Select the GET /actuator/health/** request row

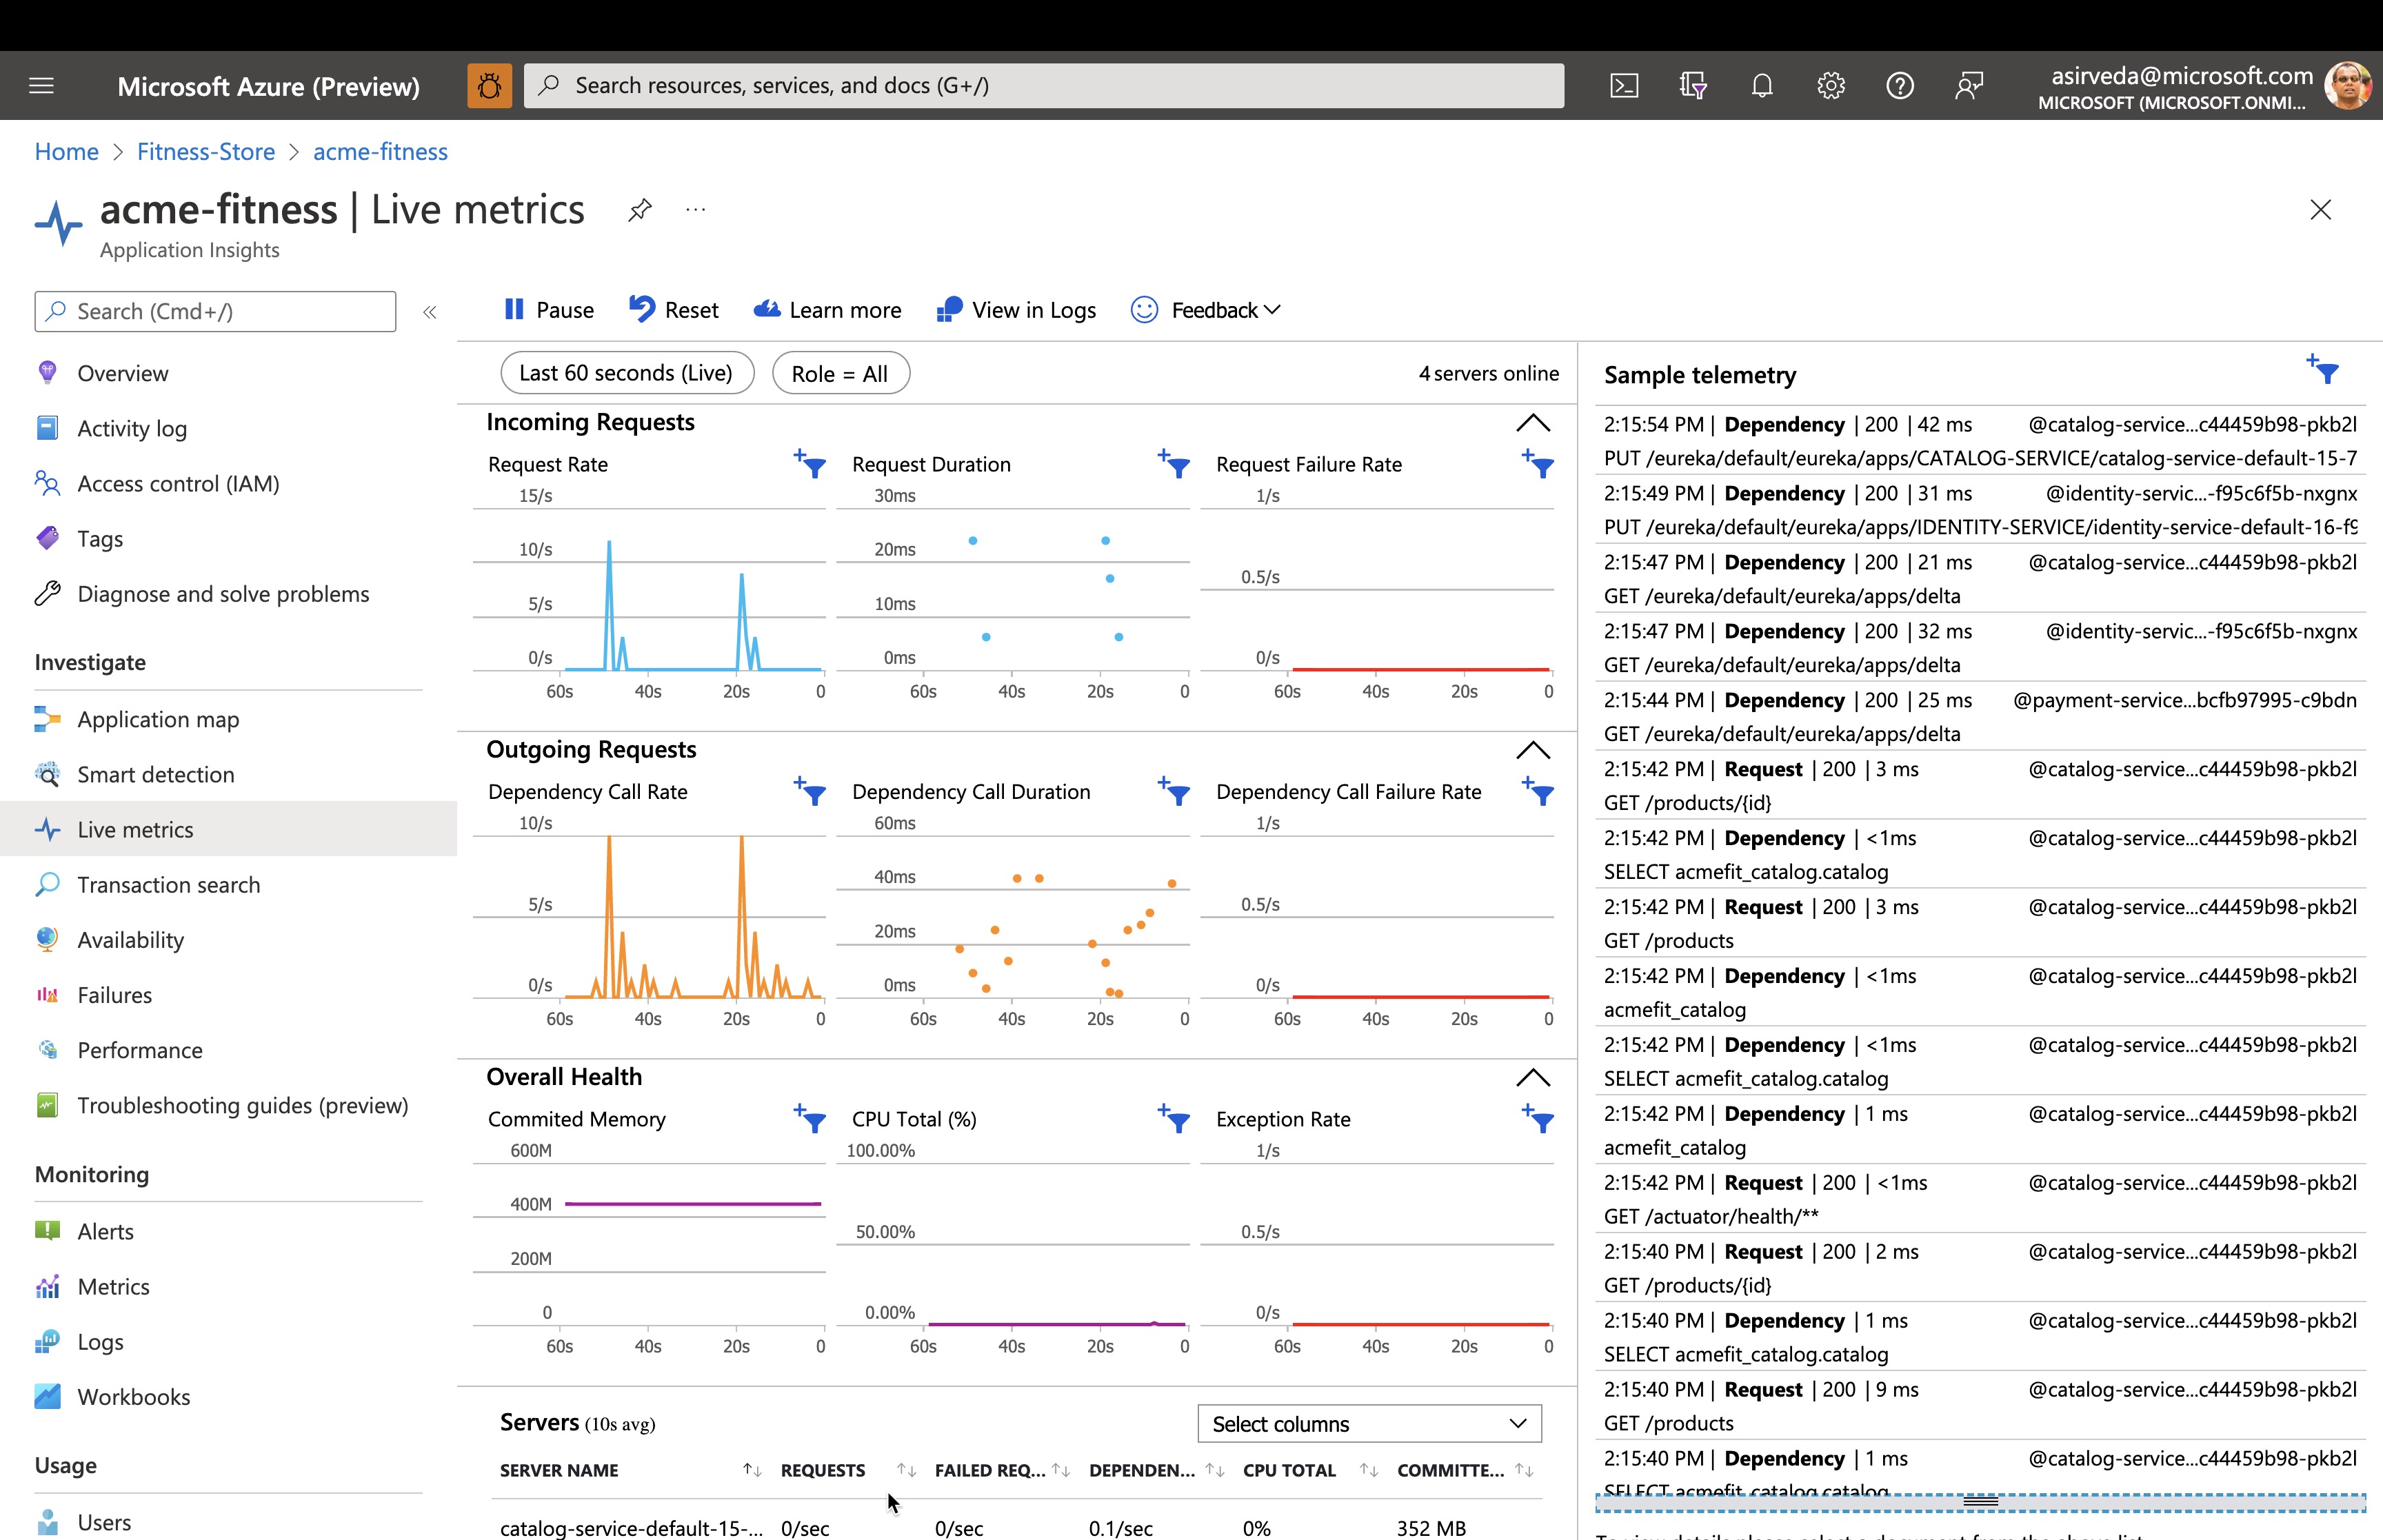pyautogui.click(x=1980, y=1199)
